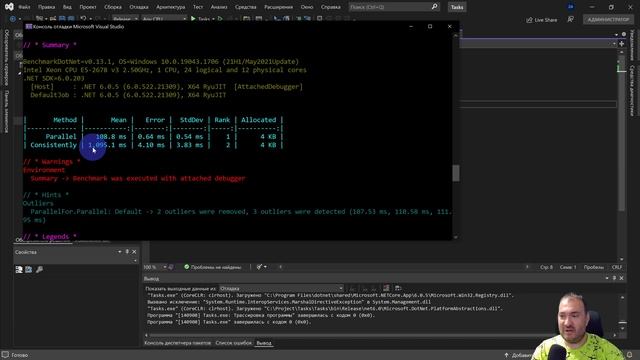
Task: Click the Стр: 8 line indicator
Action: point(546,267)
